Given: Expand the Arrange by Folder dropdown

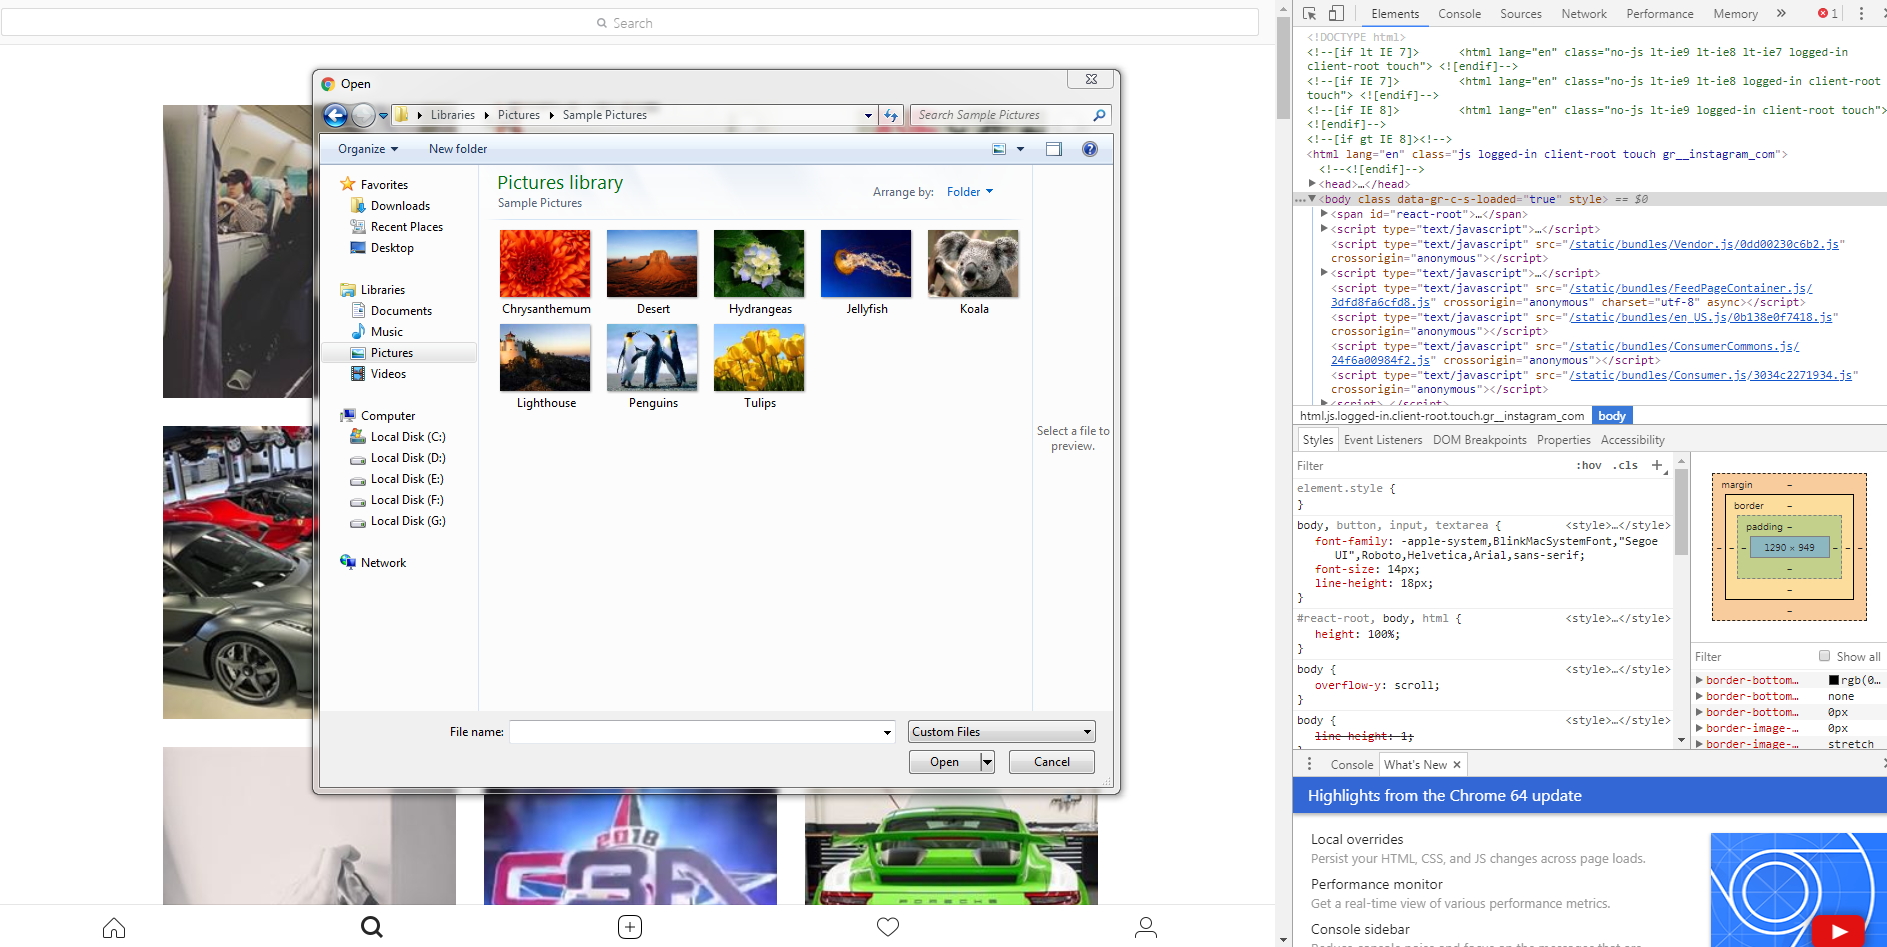Looking at the screenshot, I should pyautogui.click(x=969, y=192).
